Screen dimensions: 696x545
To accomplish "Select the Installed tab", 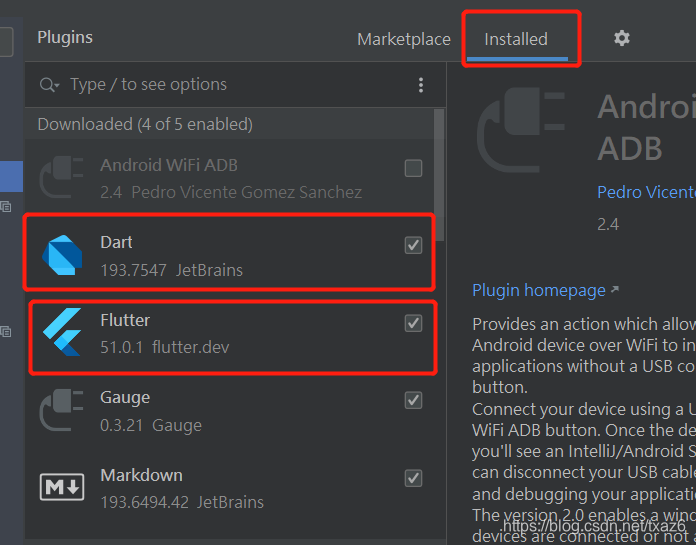I will tap(516, 39).
